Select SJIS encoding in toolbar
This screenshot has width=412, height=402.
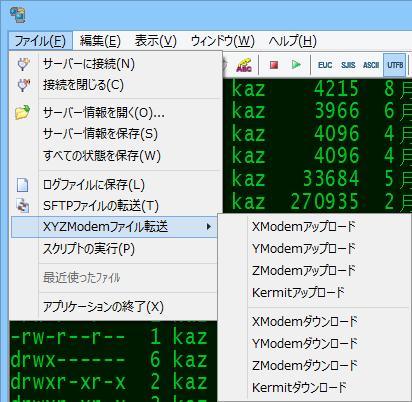(x=348, y=65)
